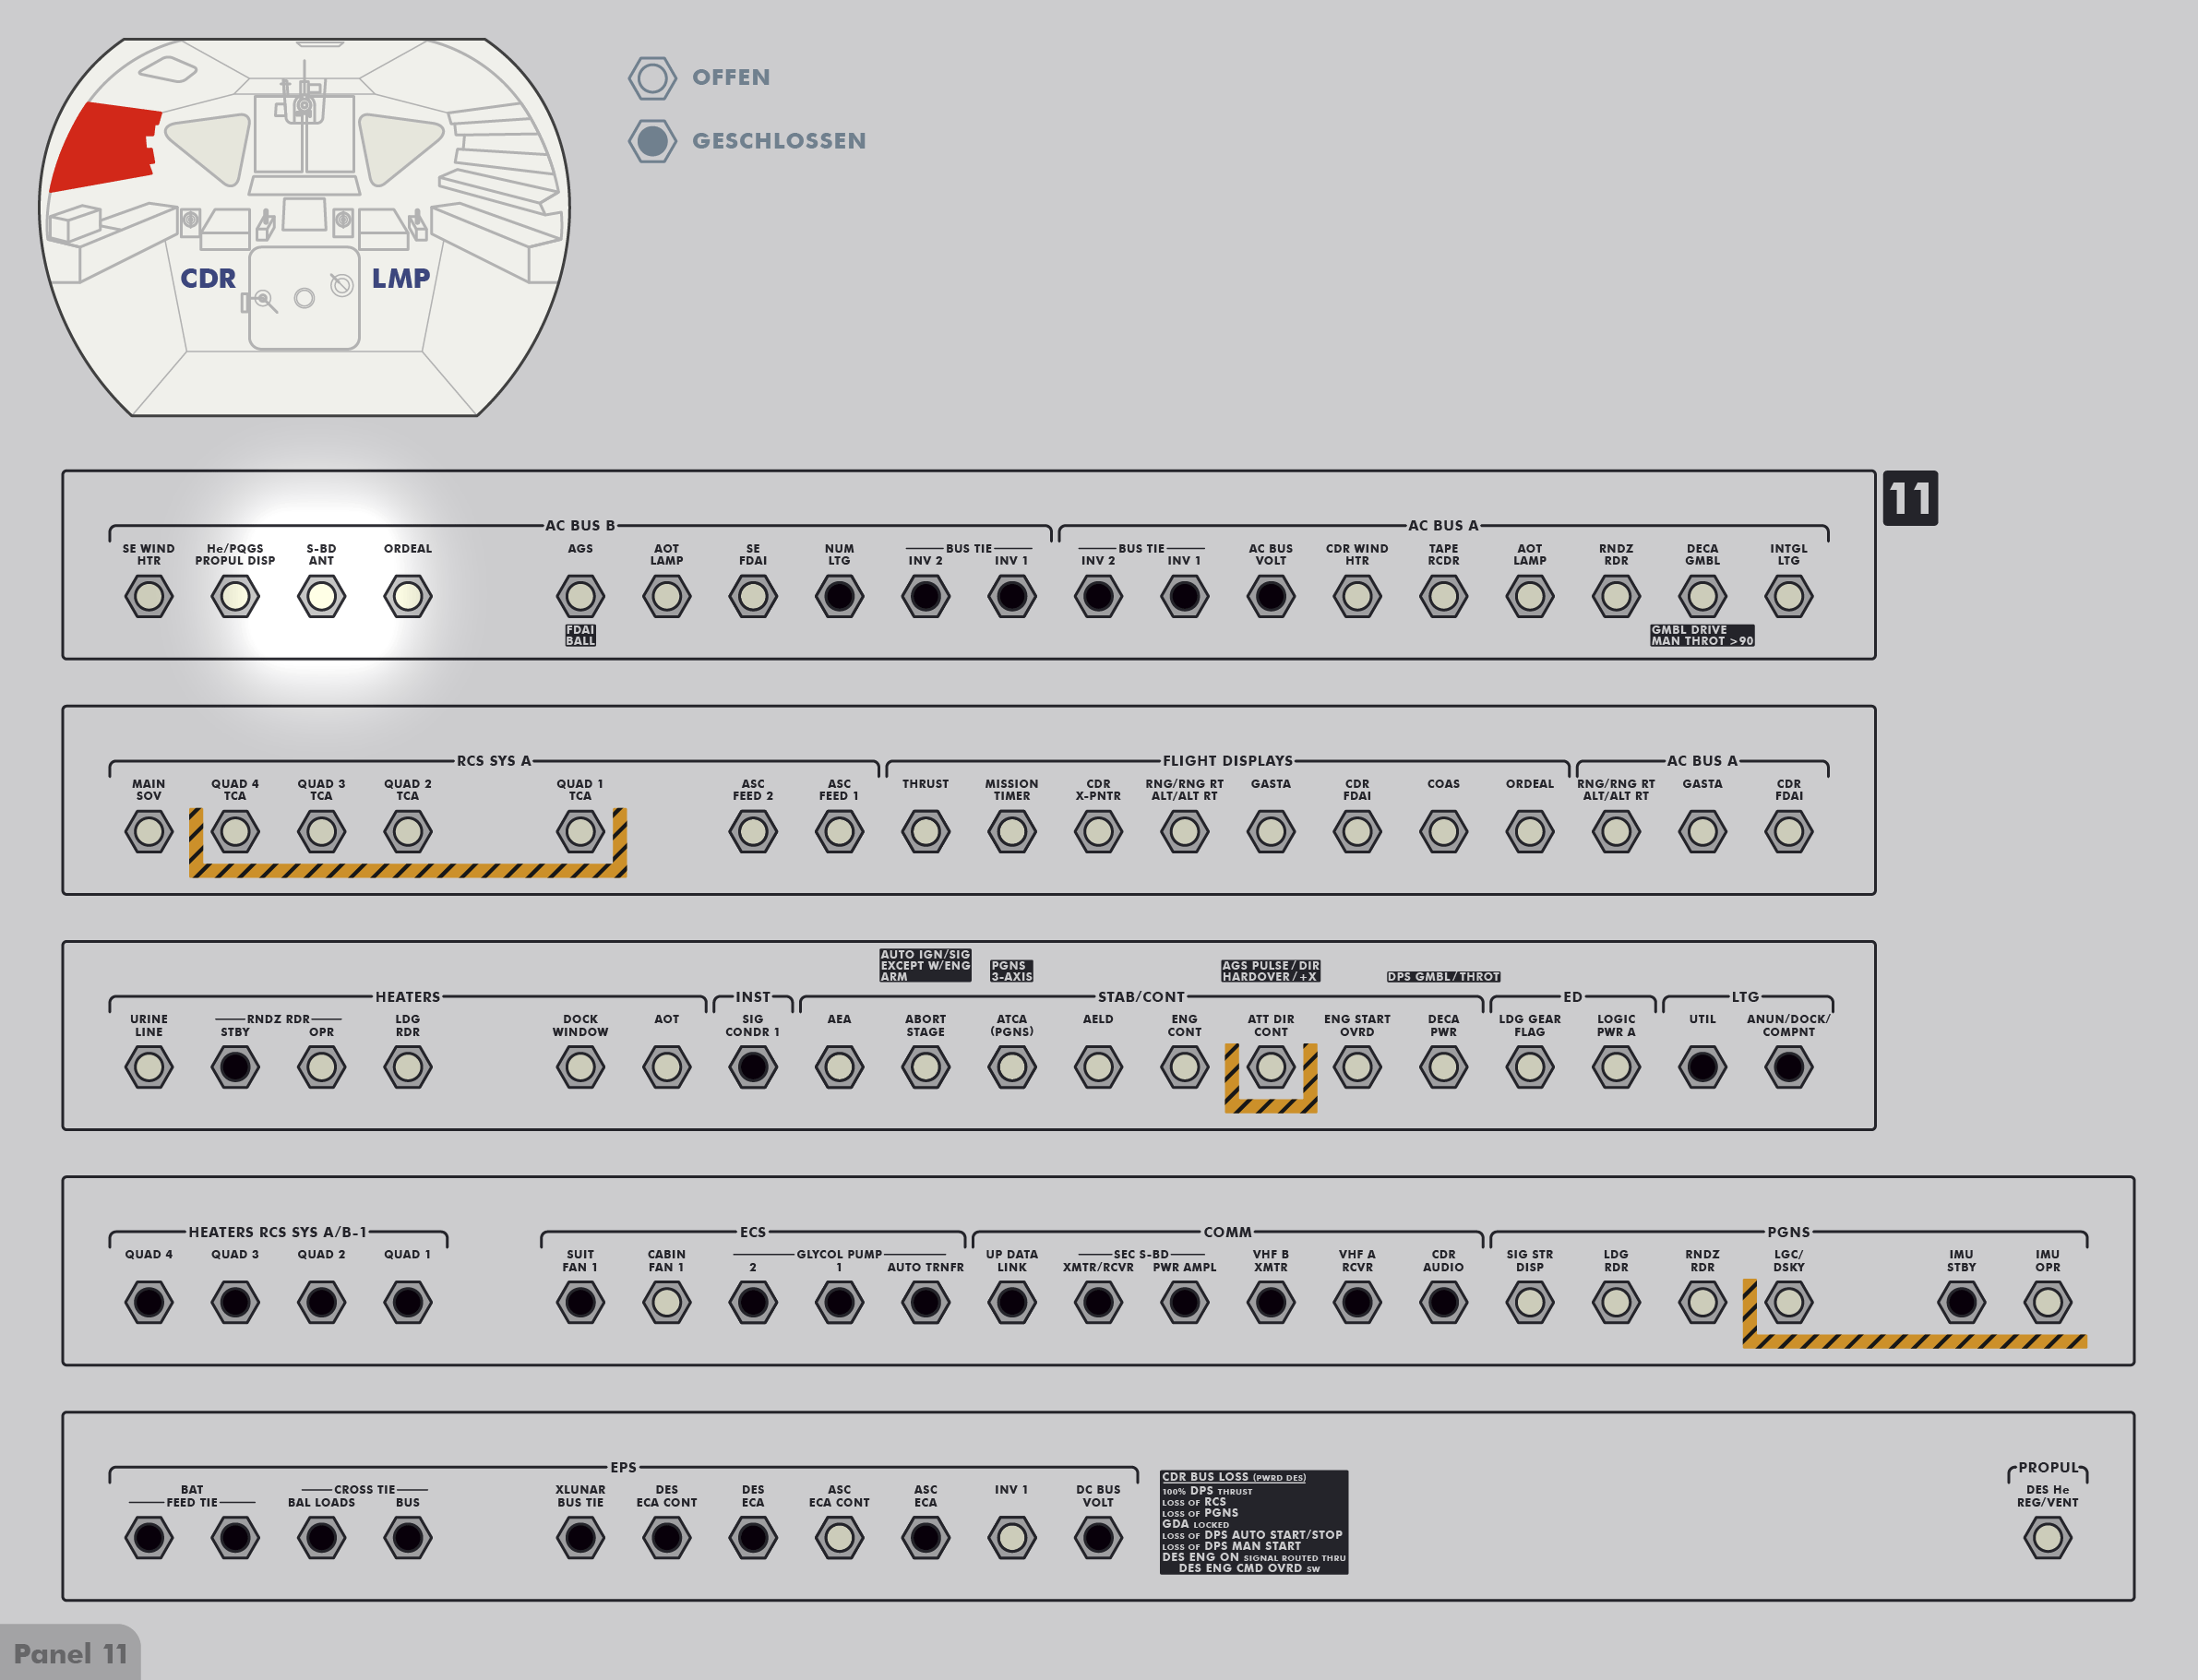Click the MISSION TIMER circuit breaker

click(x=1011, y=832)
